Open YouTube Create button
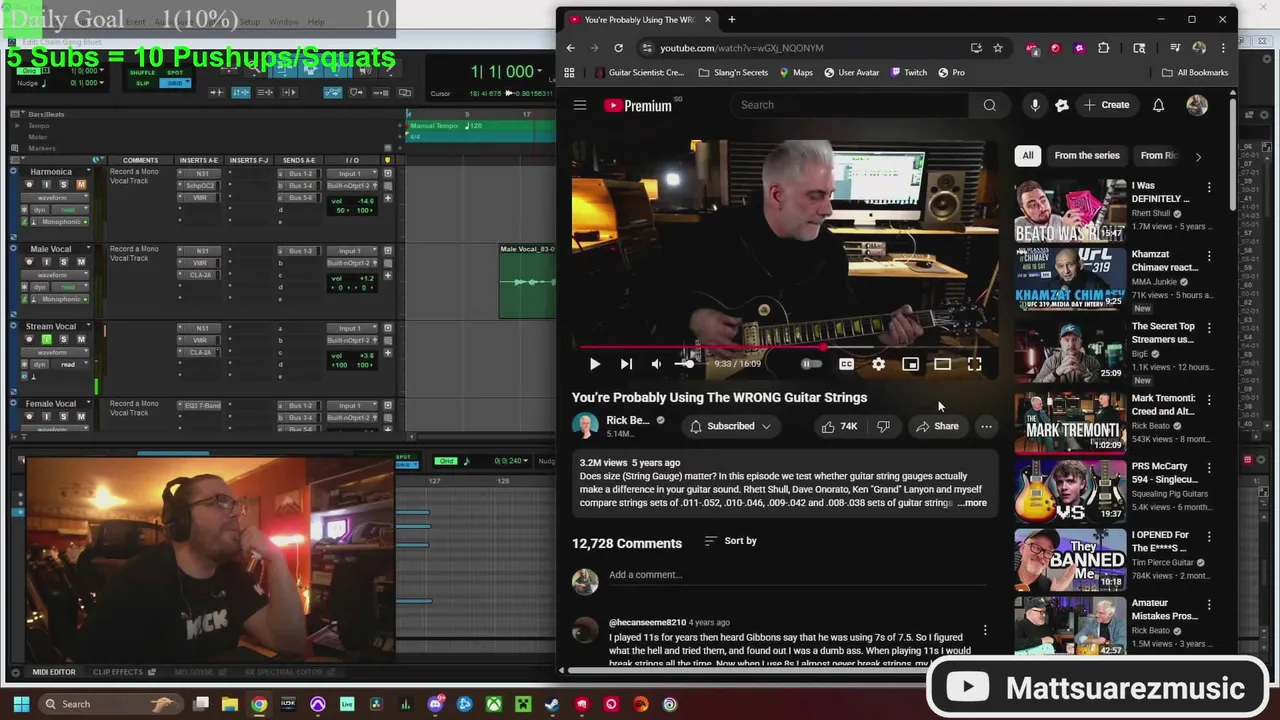 pyautogui.click(x=1106, y=105)
